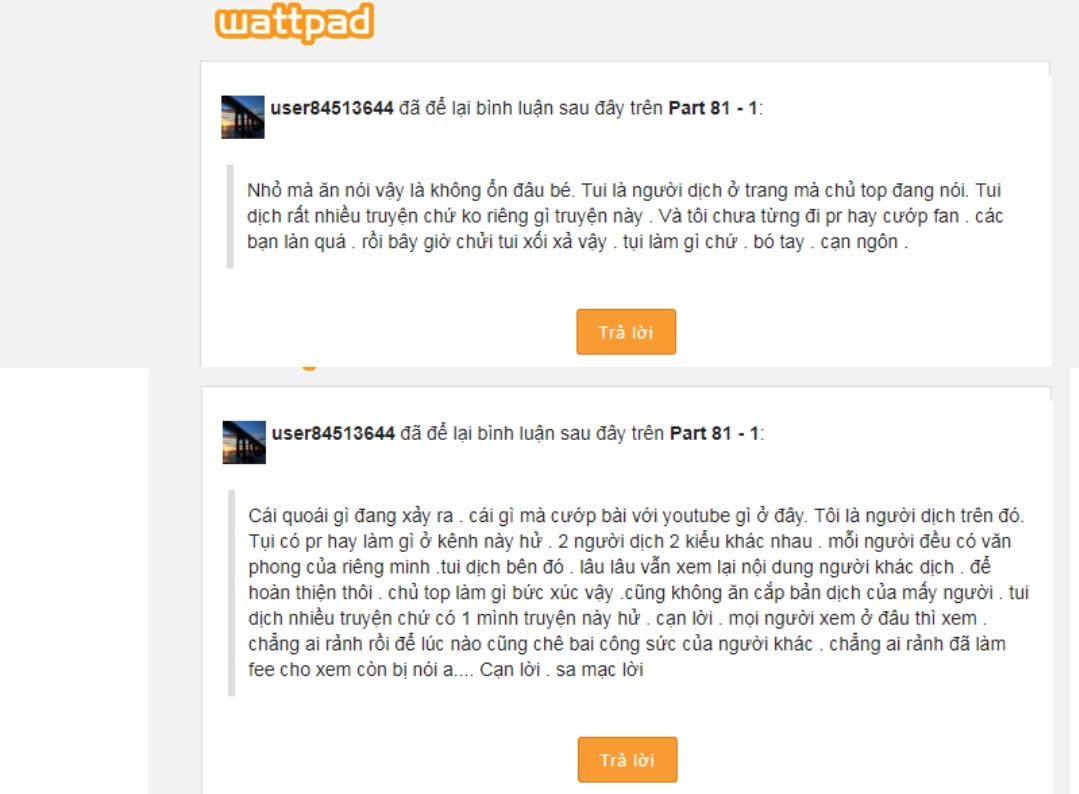Open Part 81 - 1 link above "Nhỏ mà ăn nói"
The height and width of the screenshot is (794, 1079).
pyautogui.click(x=713, y=108)
